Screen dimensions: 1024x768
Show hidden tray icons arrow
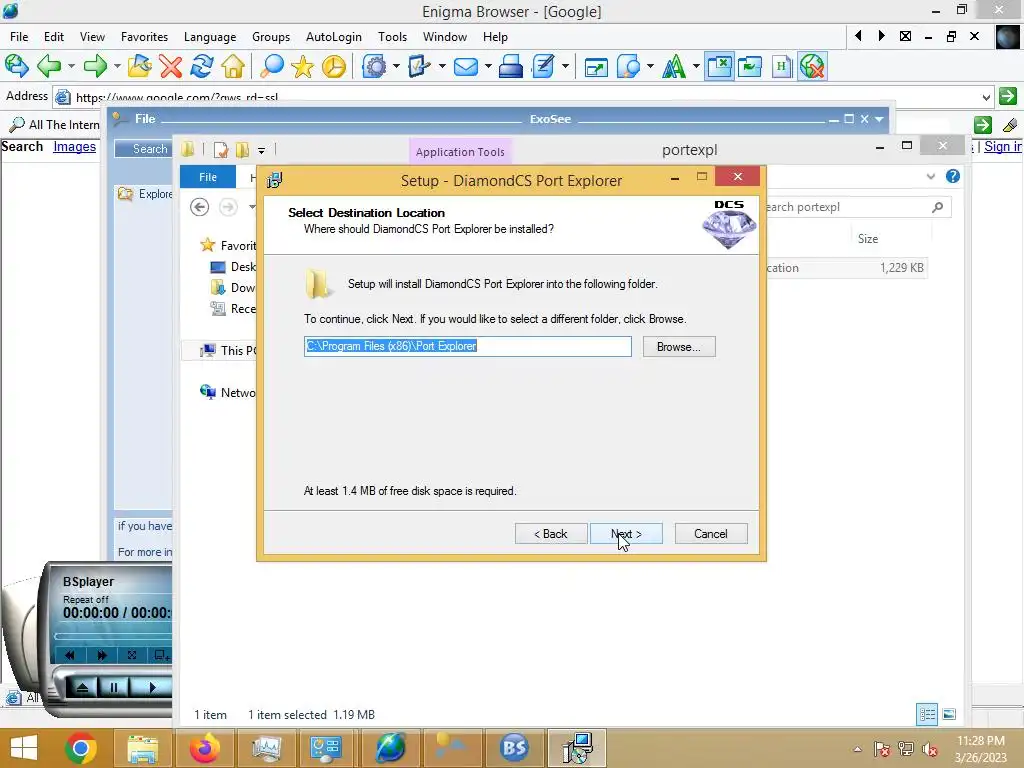tap(857, 749)
